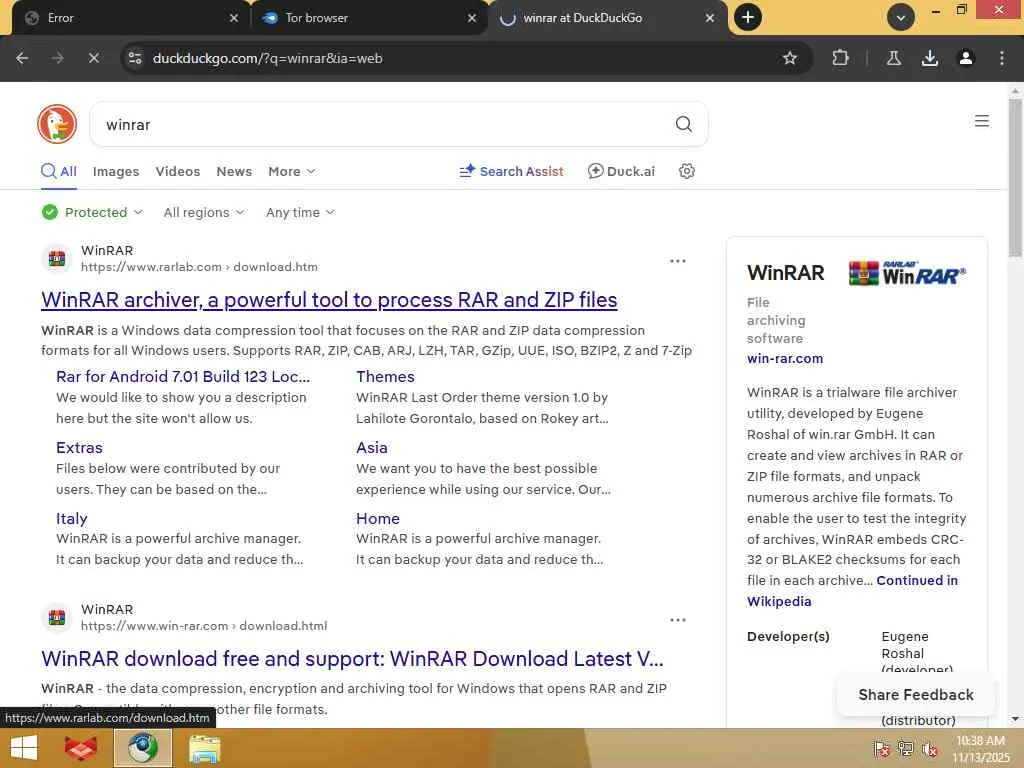1024x768 pixels.
Task: Switch to Videos results
Action: [x=178, y=171]
